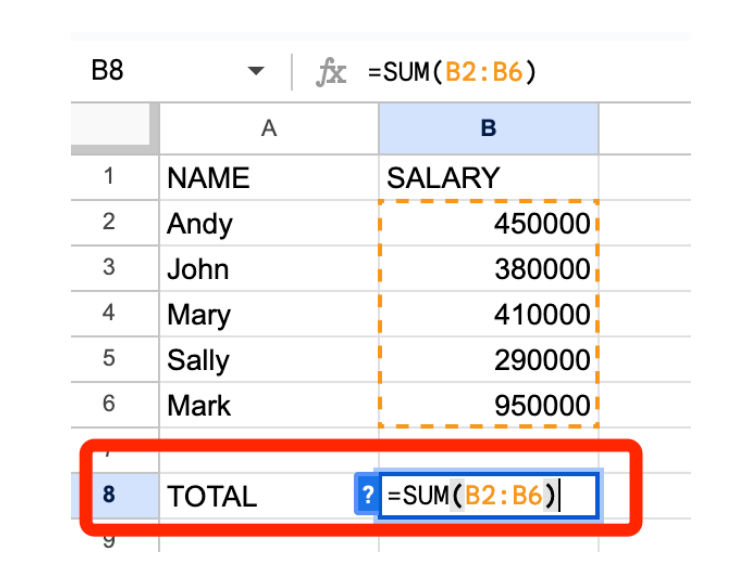Select the cell containing Andy
This screenshot has width=746, height=582.
(x=268, y=223)
